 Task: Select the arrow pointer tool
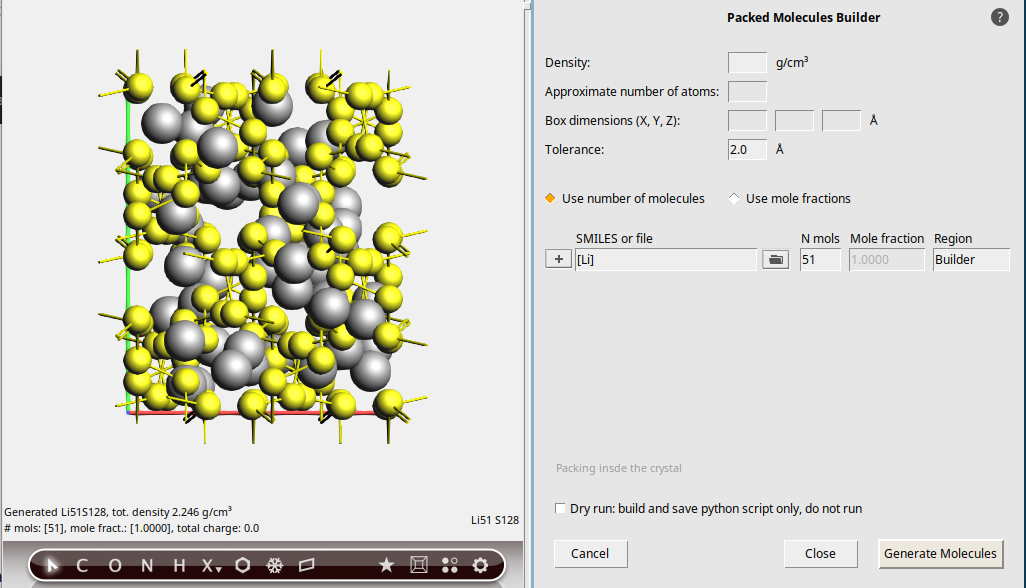click(53, 566)
